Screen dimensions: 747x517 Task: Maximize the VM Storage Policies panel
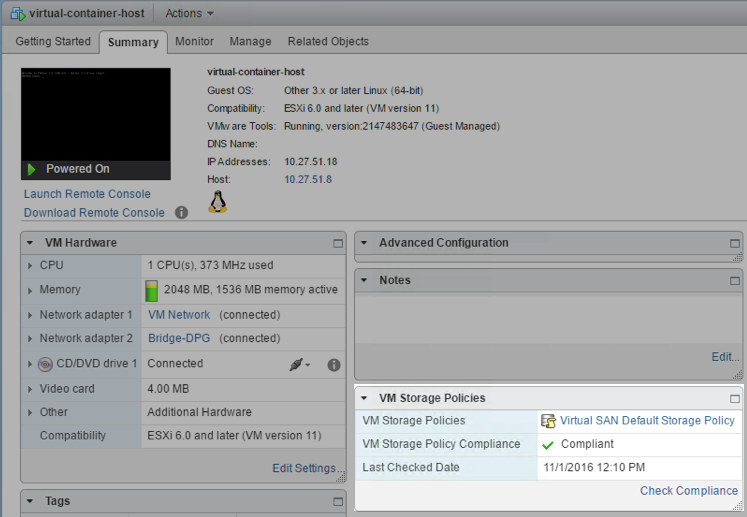(735, 398)
